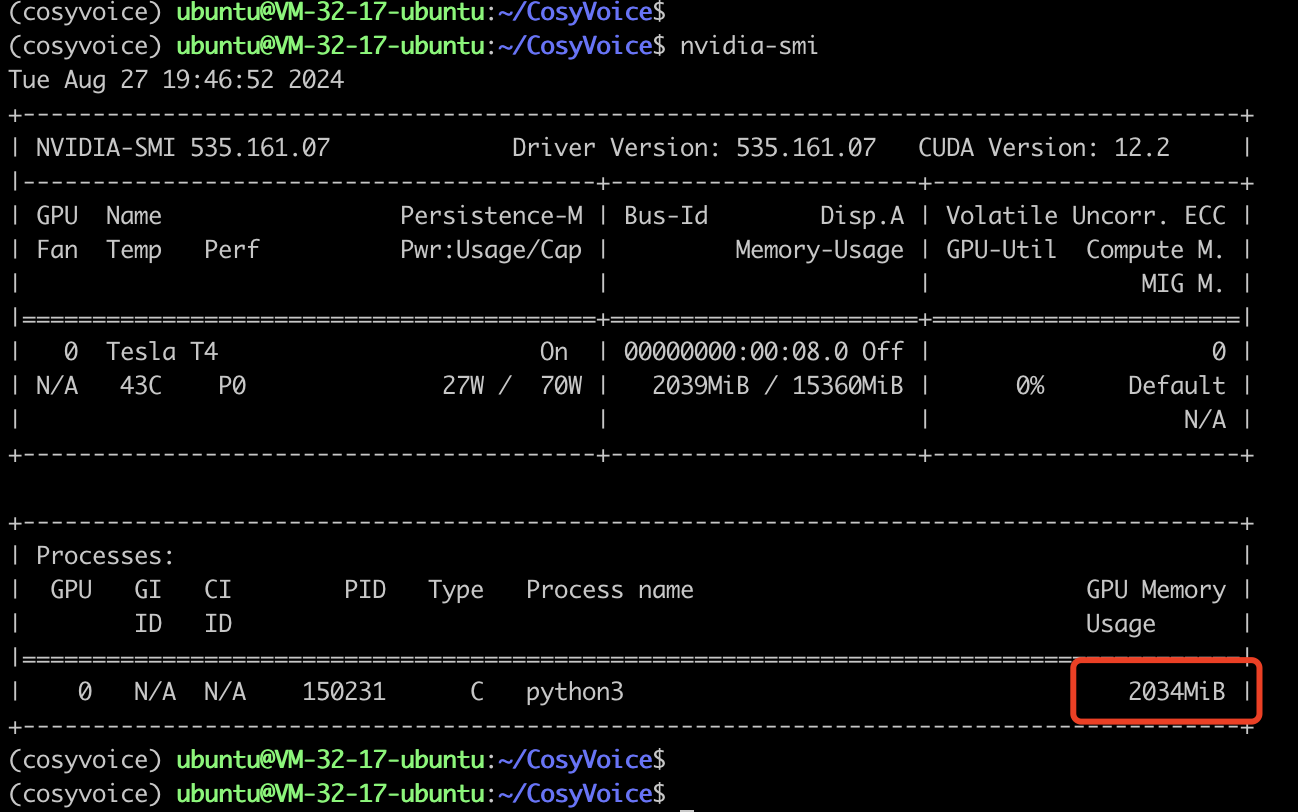The image size is (1298, 812).
Task: Click 'CUDA Version: 12.2' text
Action: pyautogui.click(x=1043, y=148)
